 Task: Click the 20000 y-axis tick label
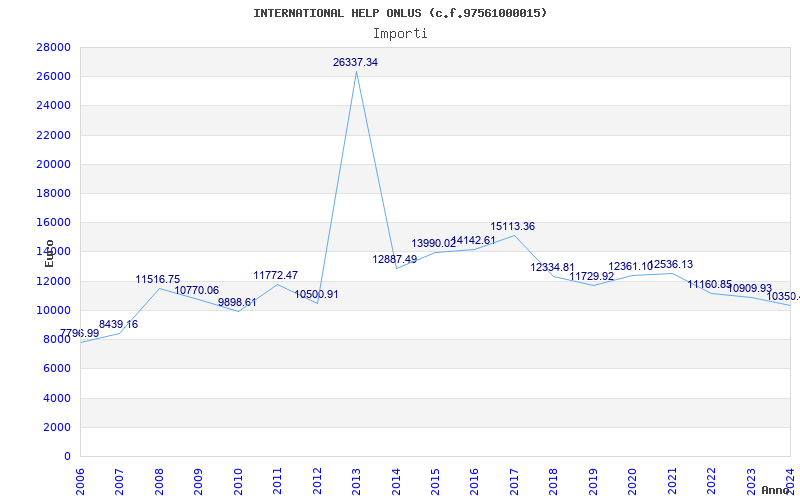53,164
